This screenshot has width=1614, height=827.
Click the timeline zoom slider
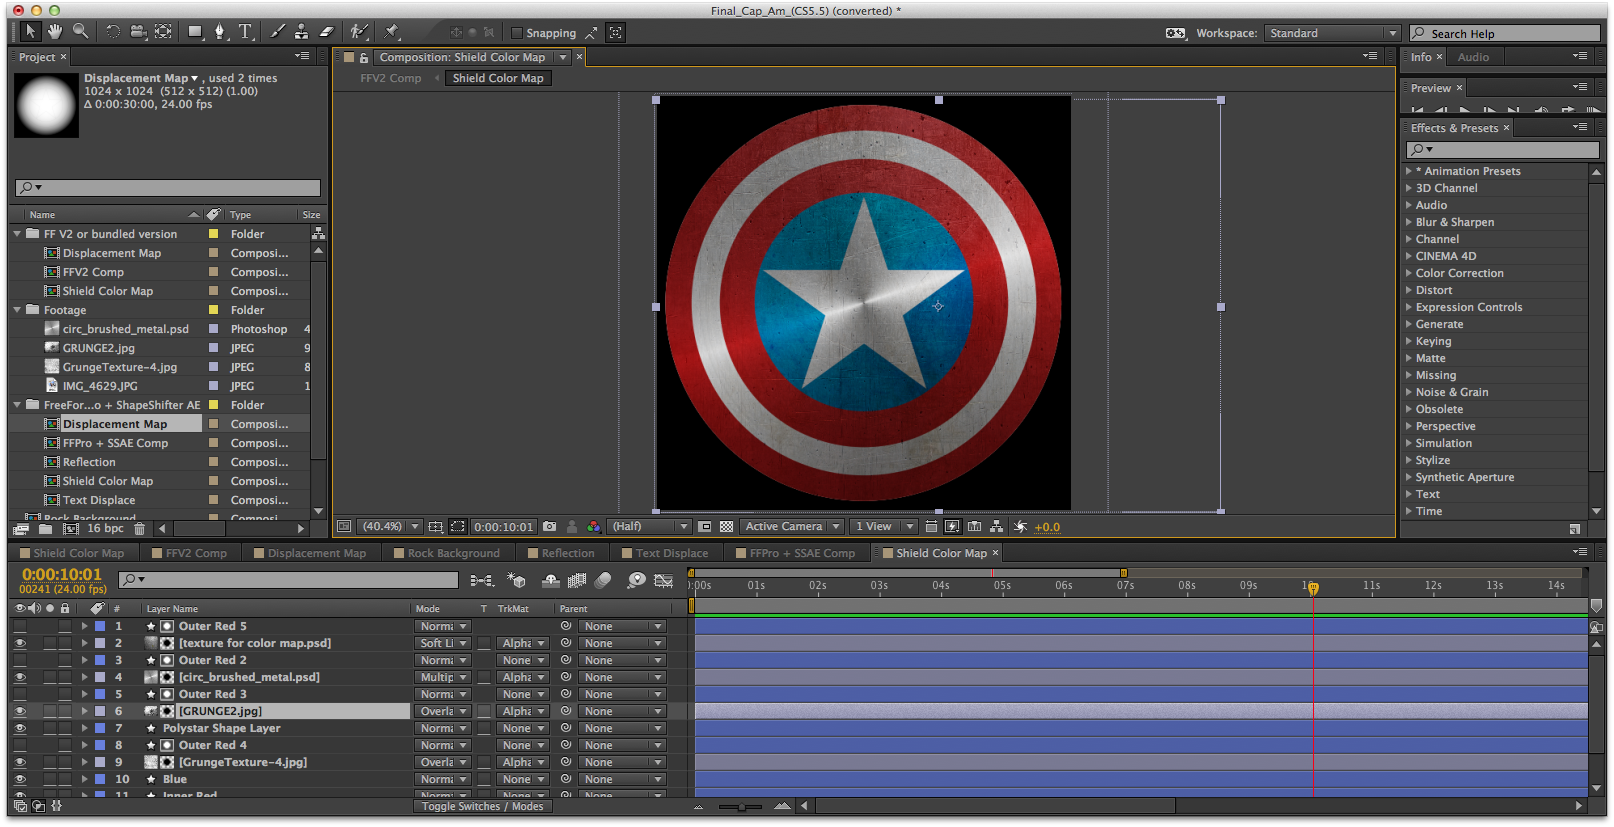coord(741,806)
